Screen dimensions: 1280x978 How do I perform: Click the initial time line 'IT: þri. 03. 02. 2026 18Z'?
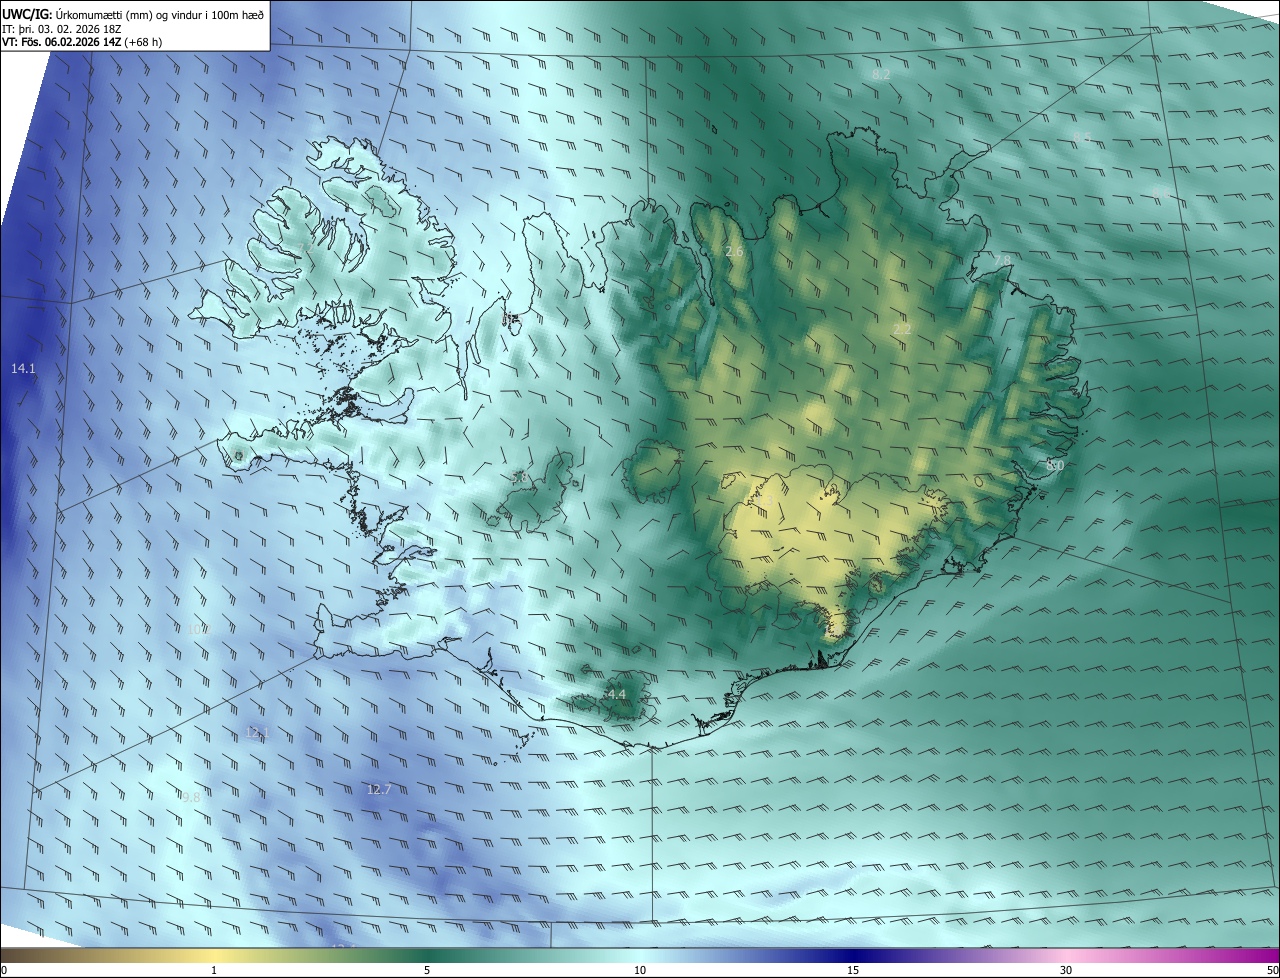tap(62, 28)
